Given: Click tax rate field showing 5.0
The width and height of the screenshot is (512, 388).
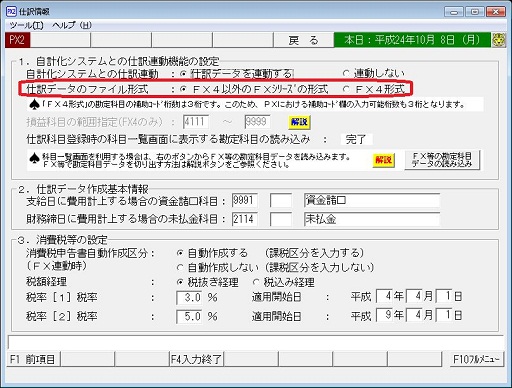Looking at the screenshot, I should pos(189,316).
